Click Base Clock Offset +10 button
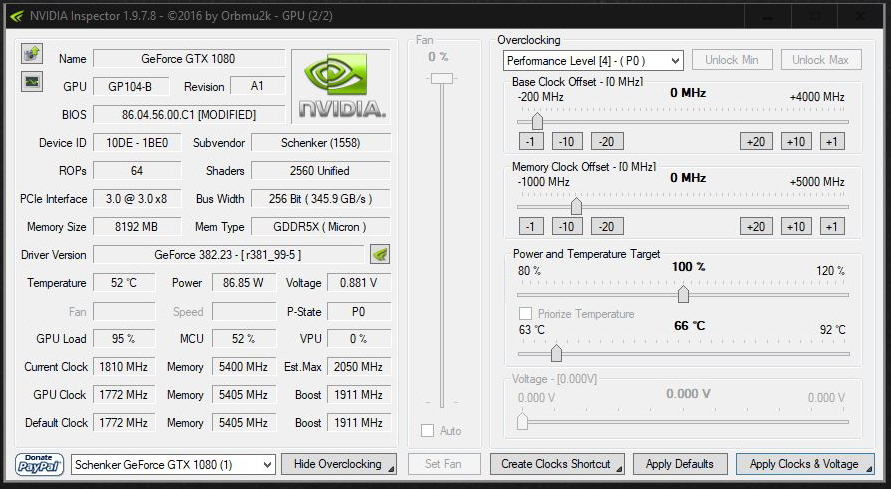 click(796, 141)
